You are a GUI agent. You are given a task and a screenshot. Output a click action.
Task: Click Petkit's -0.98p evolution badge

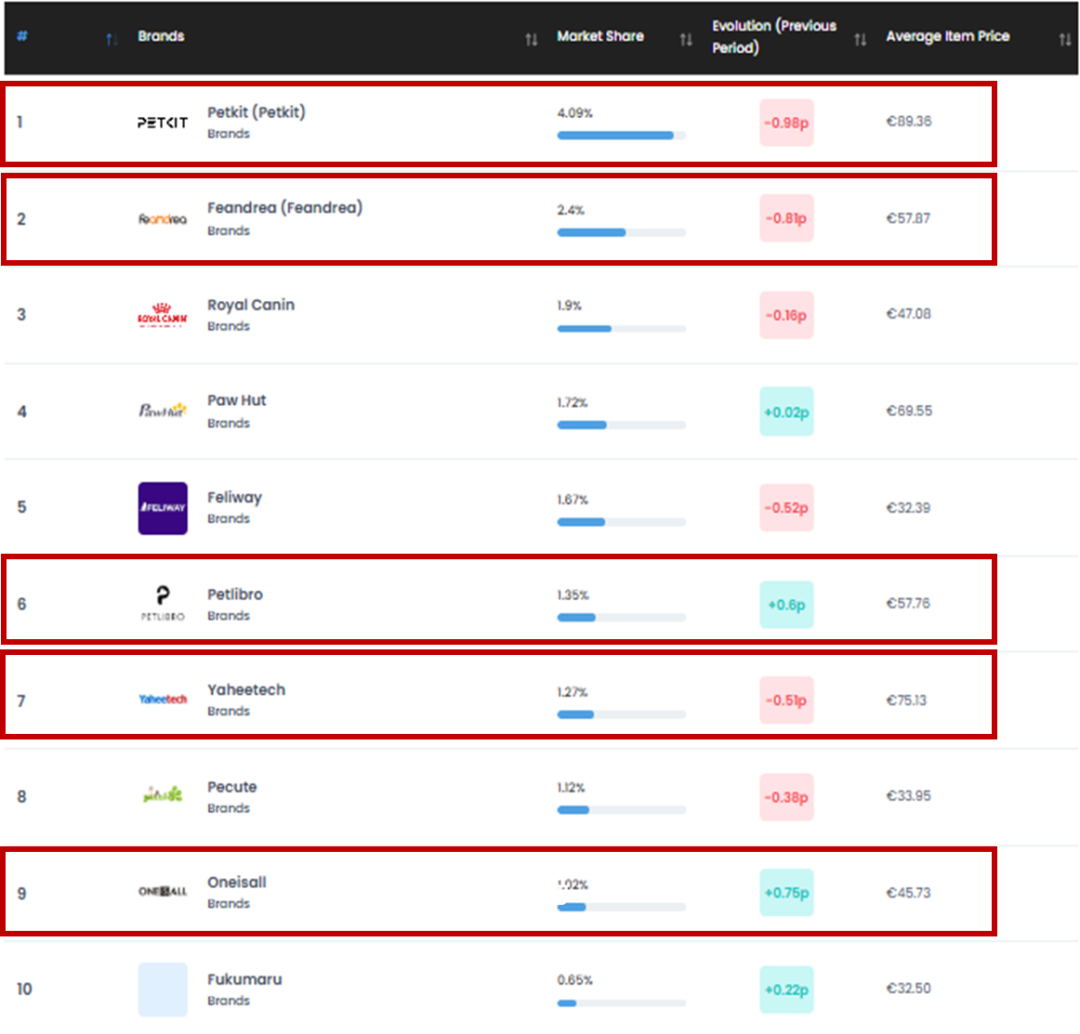pyautogui.click(x=786, y=123)
